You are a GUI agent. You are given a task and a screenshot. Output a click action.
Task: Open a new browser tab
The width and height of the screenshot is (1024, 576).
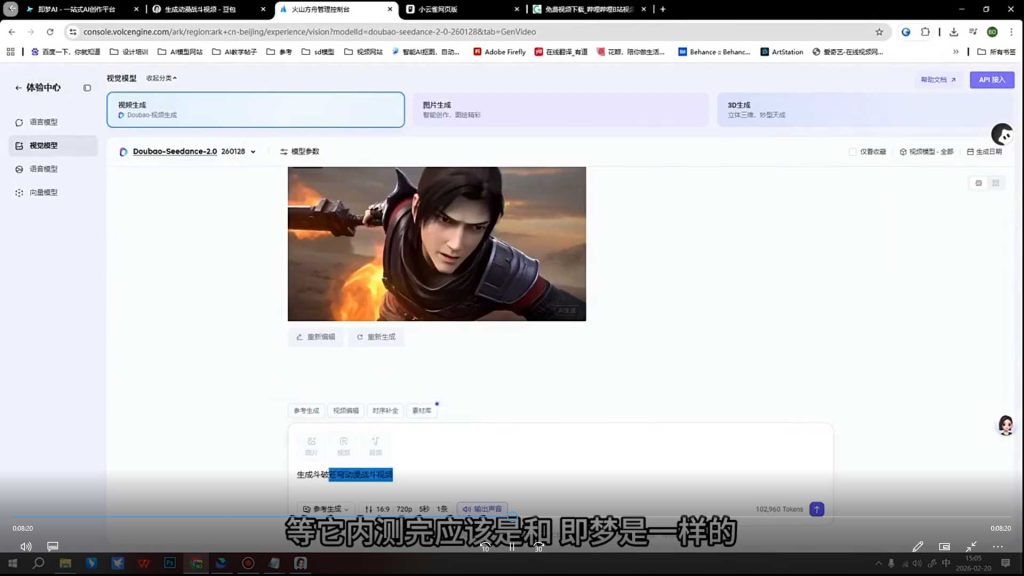662,9
